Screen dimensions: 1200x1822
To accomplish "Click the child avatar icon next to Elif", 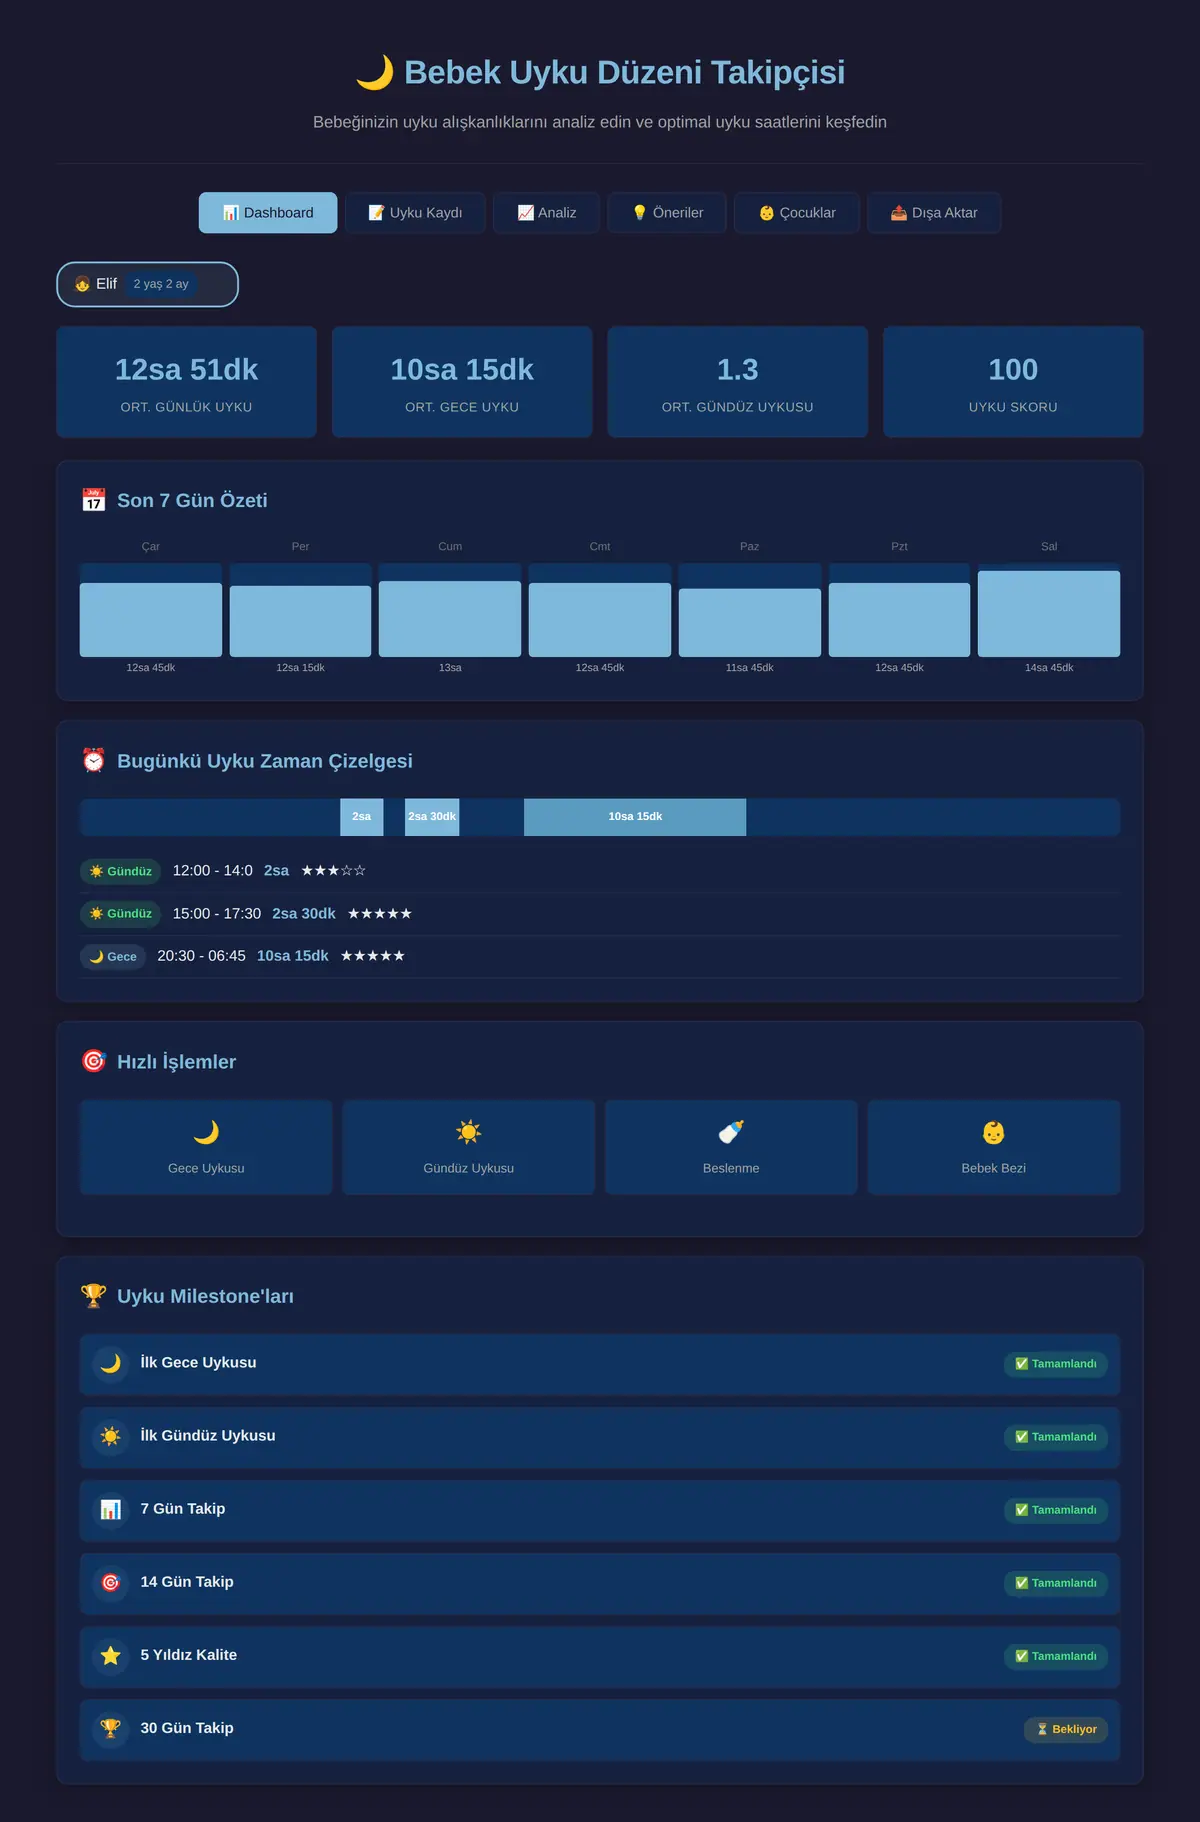I will pos(83,284).
